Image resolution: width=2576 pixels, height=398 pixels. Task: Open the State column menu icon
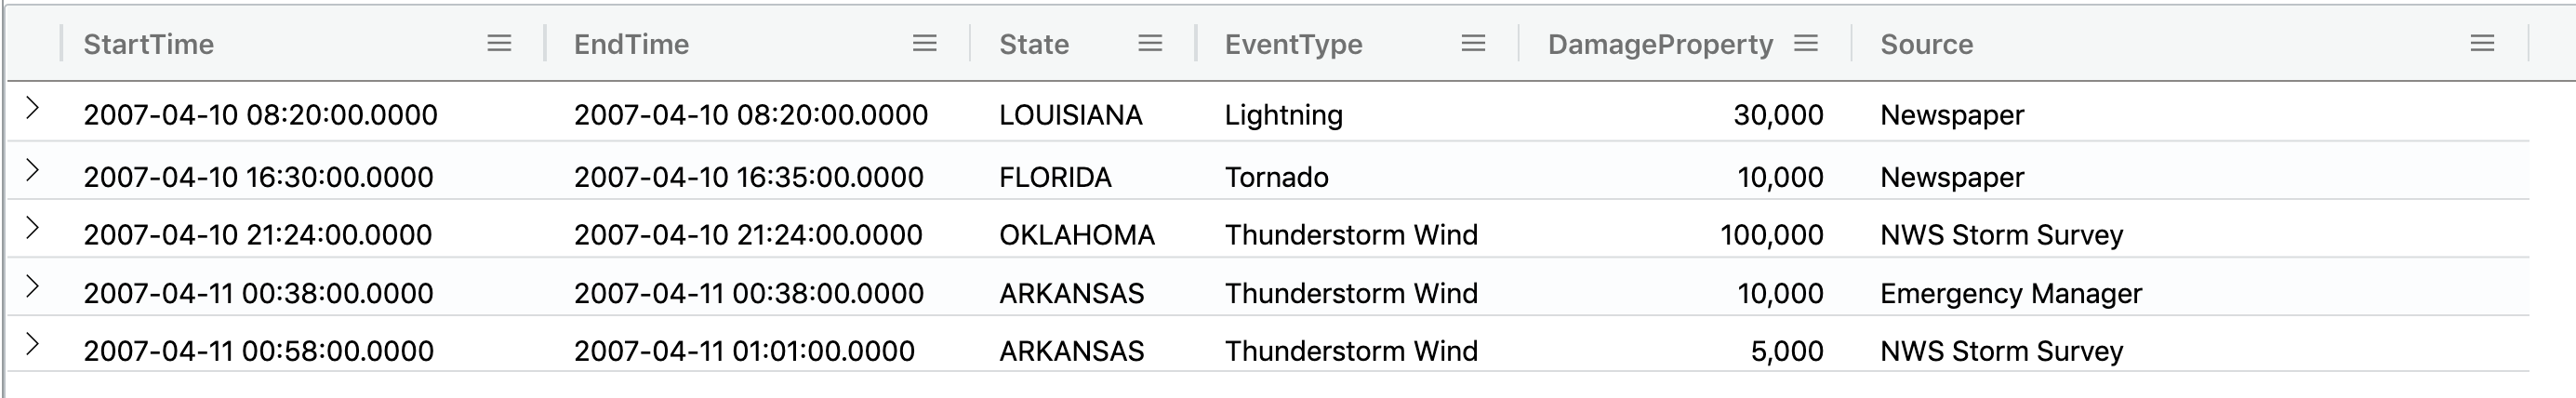1150,43
